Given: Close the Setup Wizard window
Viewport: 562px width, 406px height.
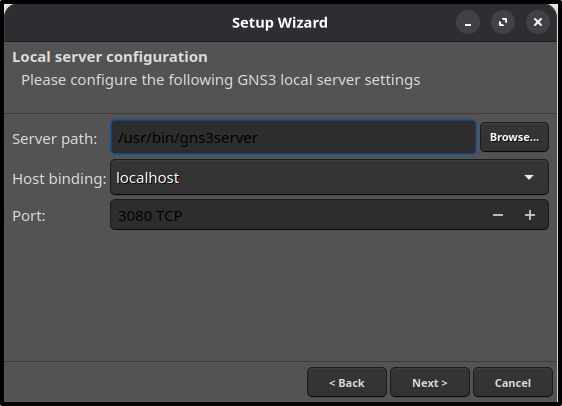Looking at the screenshot, I should point(538,23).
